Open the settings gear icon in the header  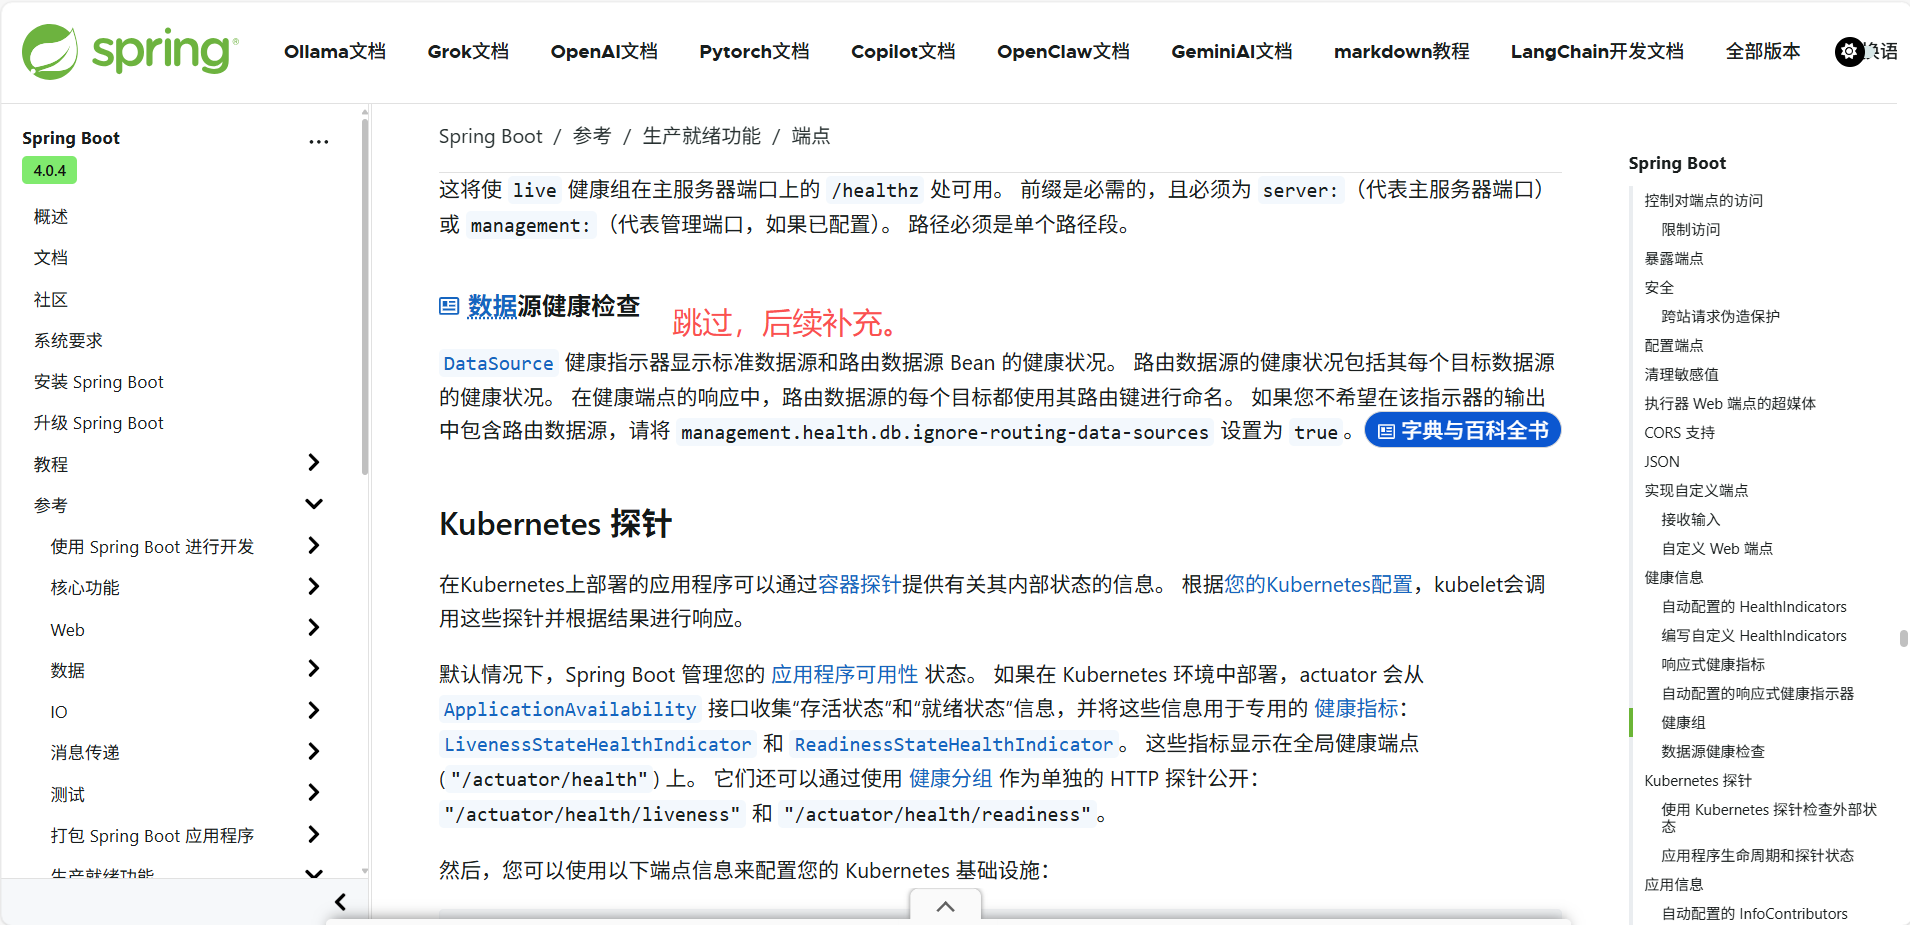tap(1849, 52)
